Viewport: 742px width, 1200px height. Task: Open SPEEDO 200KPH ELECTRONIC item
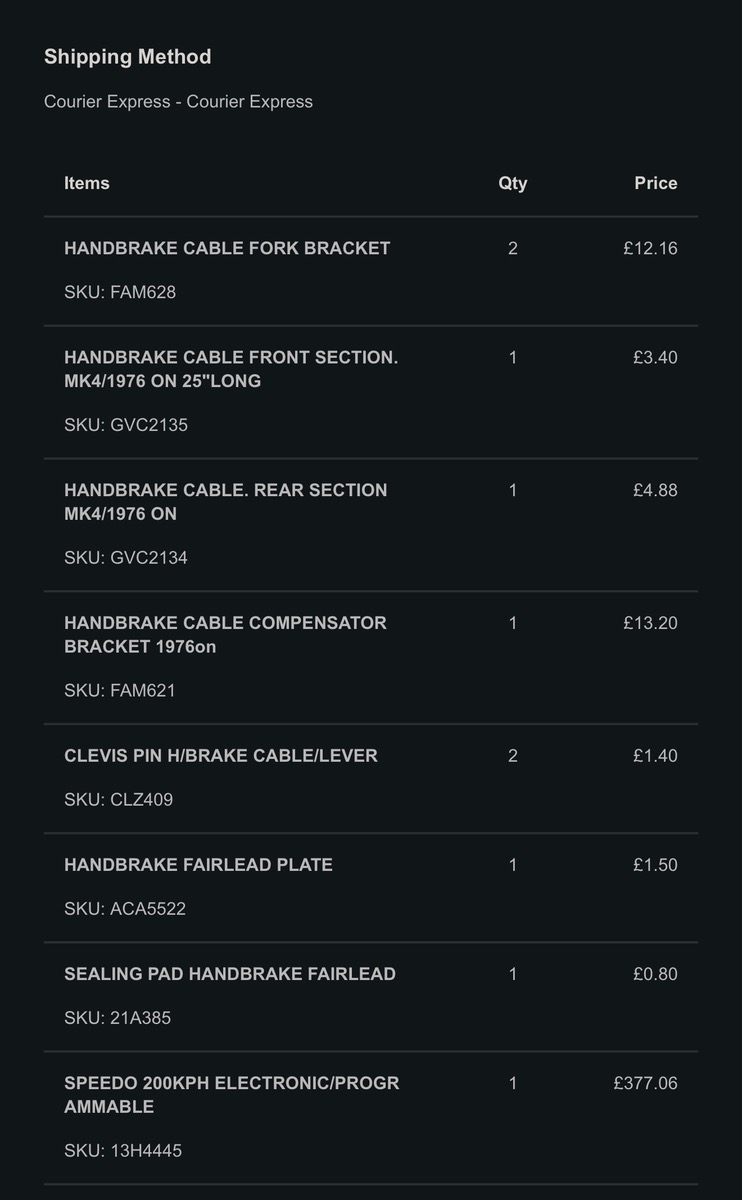[231, 1095]
